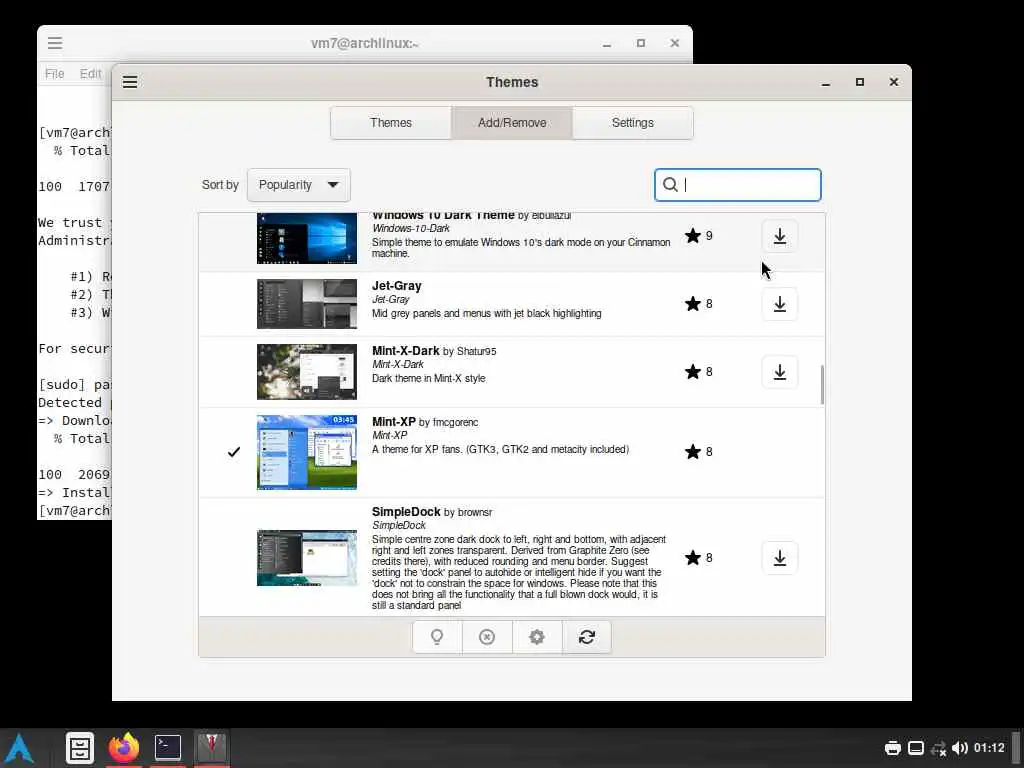Click the Windows 10 Dark star rating
The image size is (1024, 768).
tap(699, 236)
